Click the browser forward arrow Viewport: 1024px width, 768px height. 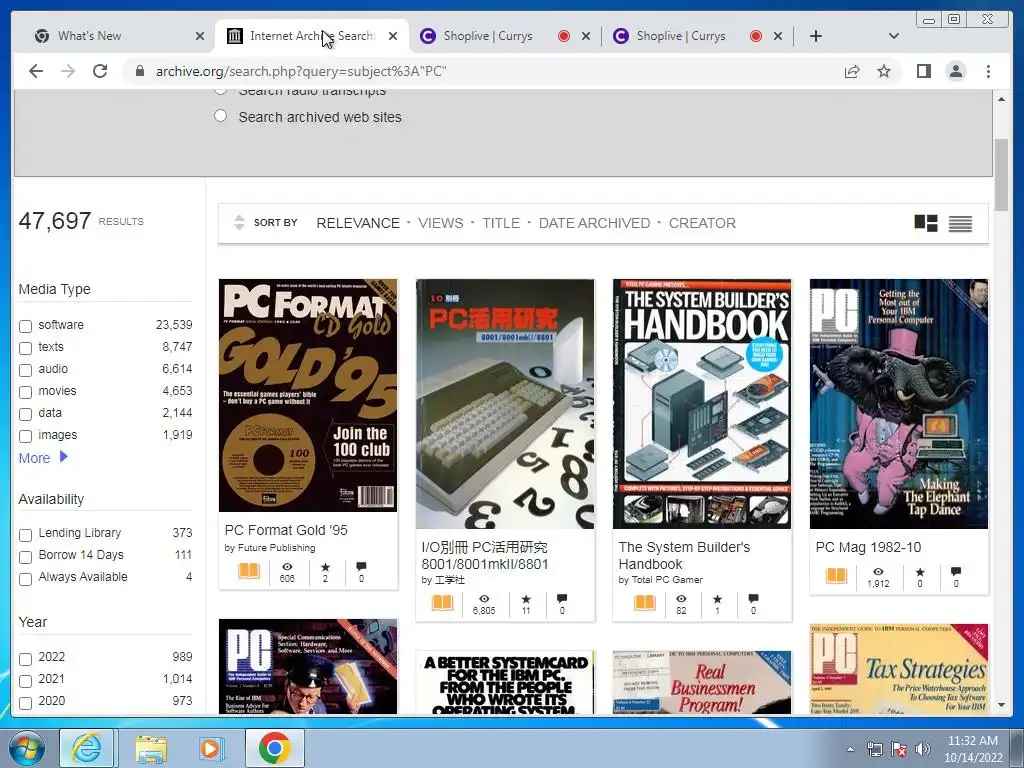pos(68,71)
